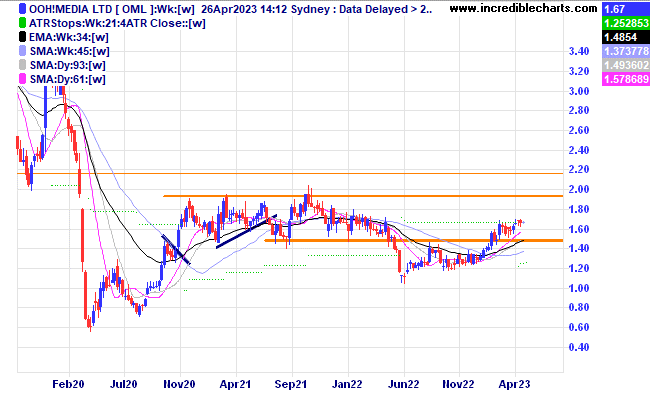Viewport: 651px width, 395px height.
Task: Click the green ATRStops legend swatch
Action: (x=22, y=23)
